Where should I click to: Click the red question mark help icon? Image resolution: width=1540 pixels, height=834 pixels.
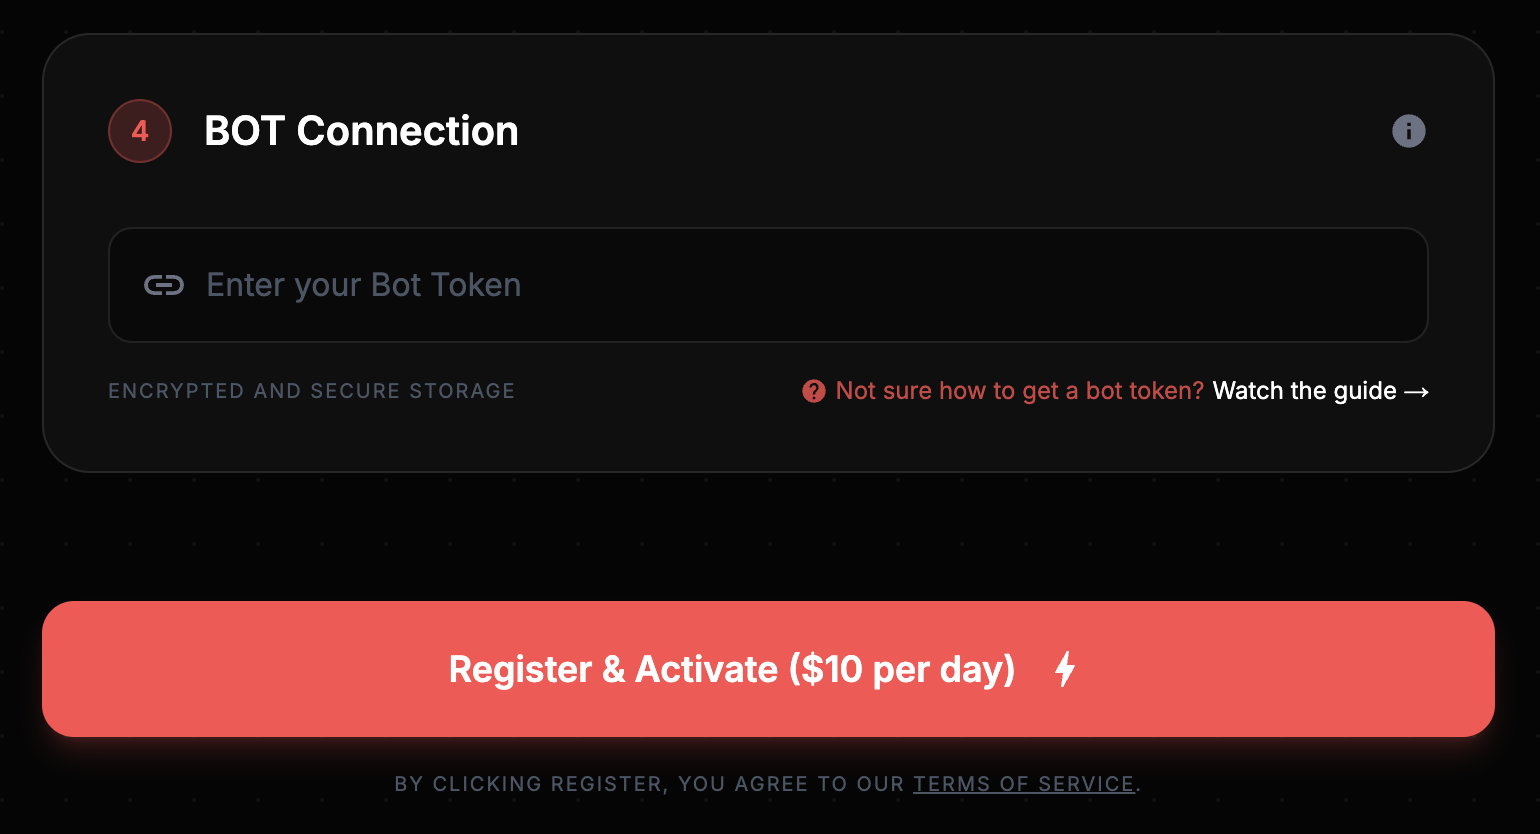pyautogui.click(x=814, y=391)
